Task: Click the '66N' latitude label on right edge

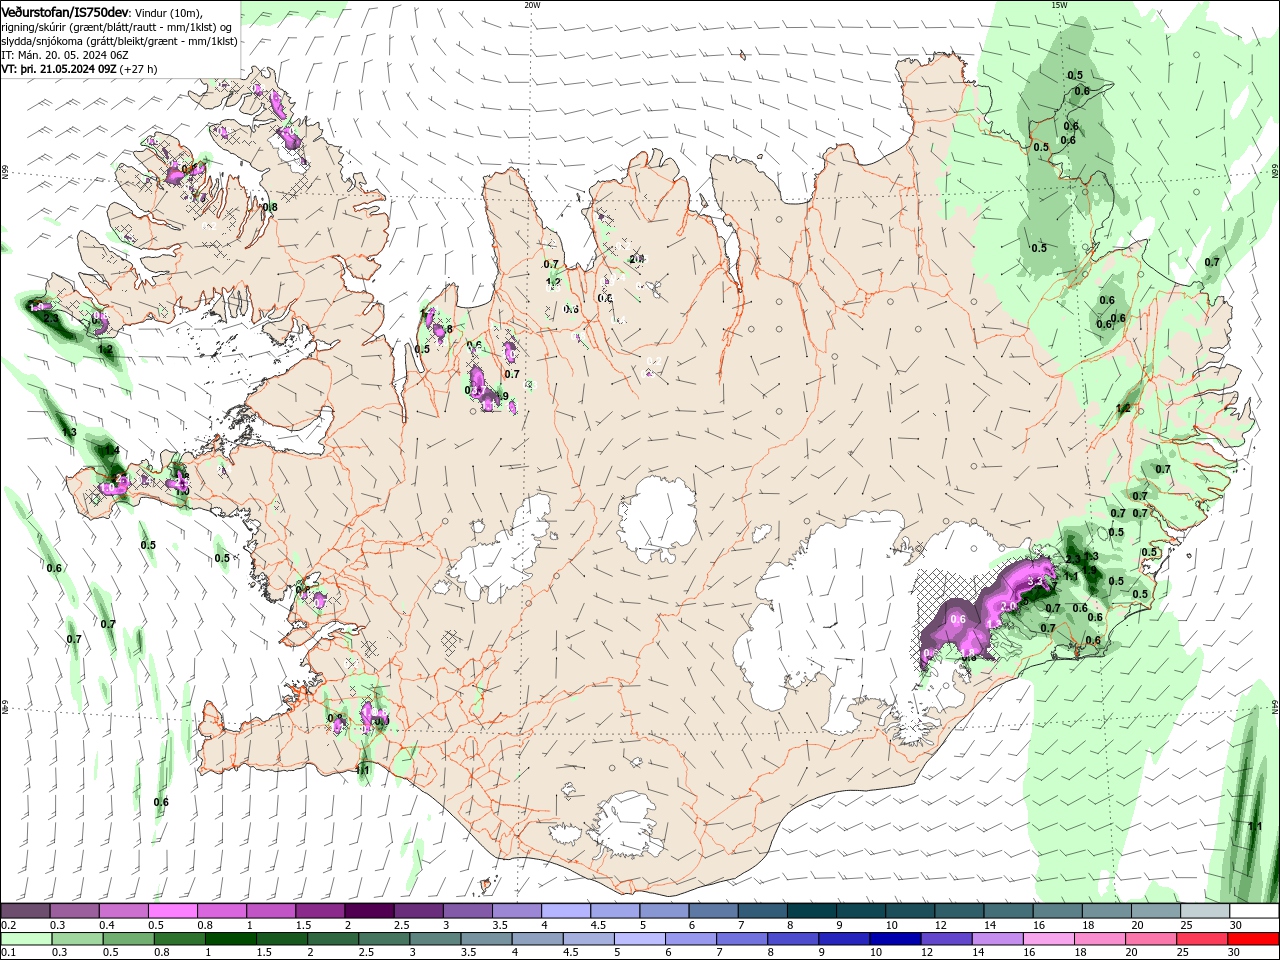Action: coord(1275,171)
